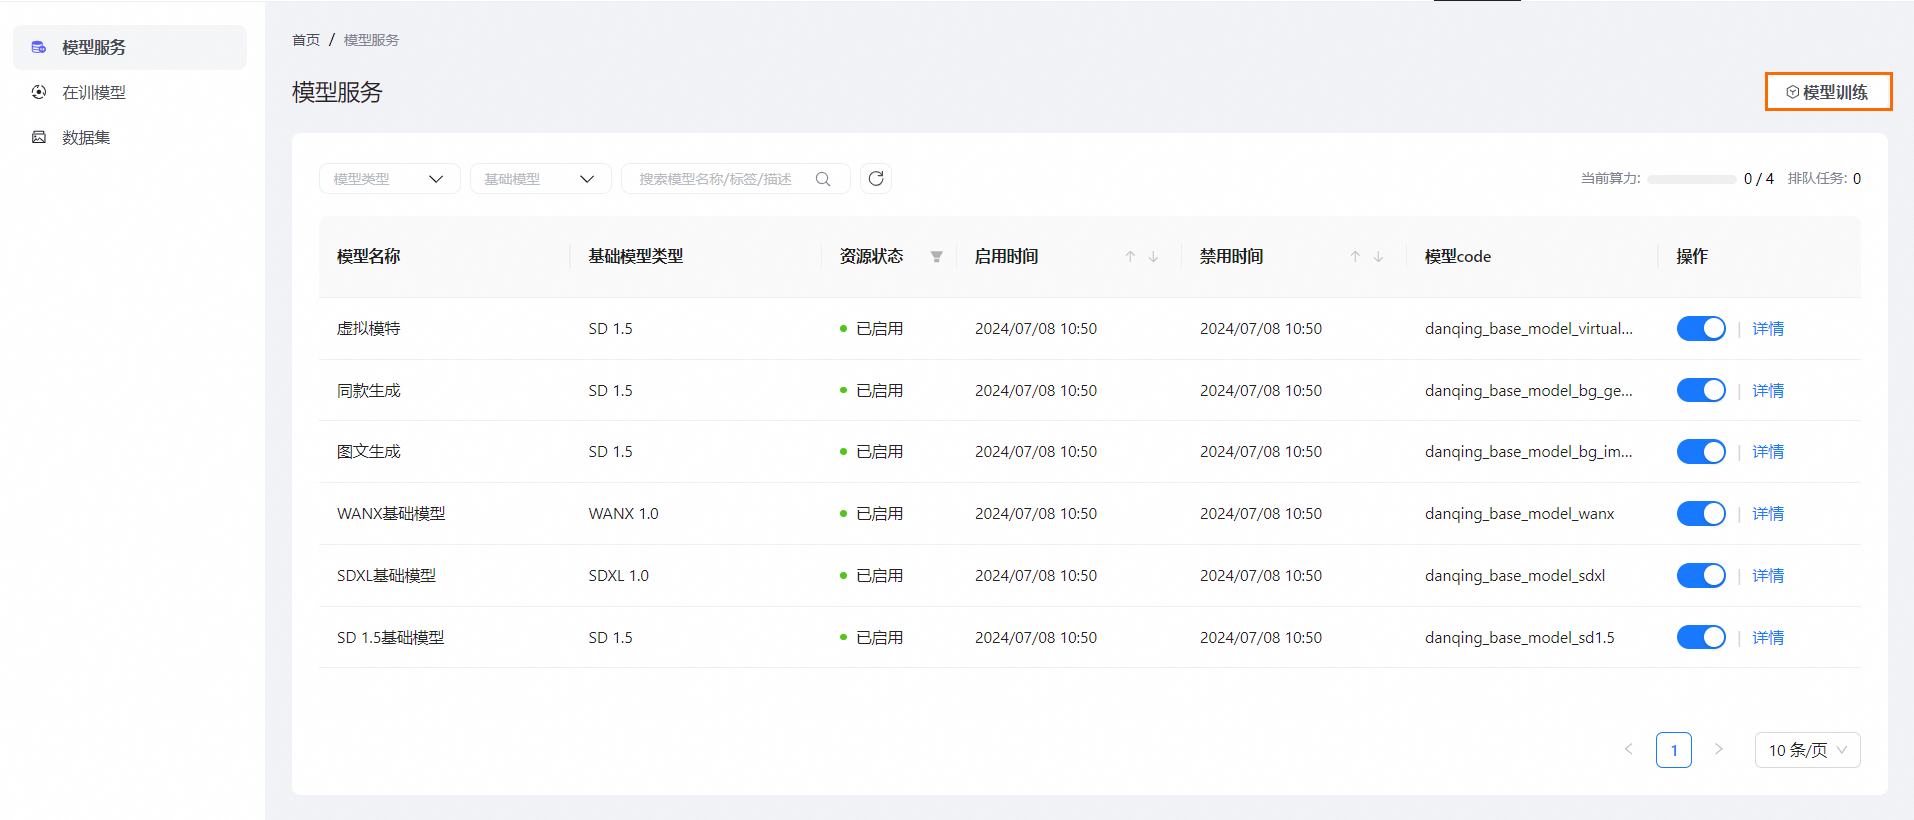Click the 首页 breadcrumb link

[x=306, y=40]
